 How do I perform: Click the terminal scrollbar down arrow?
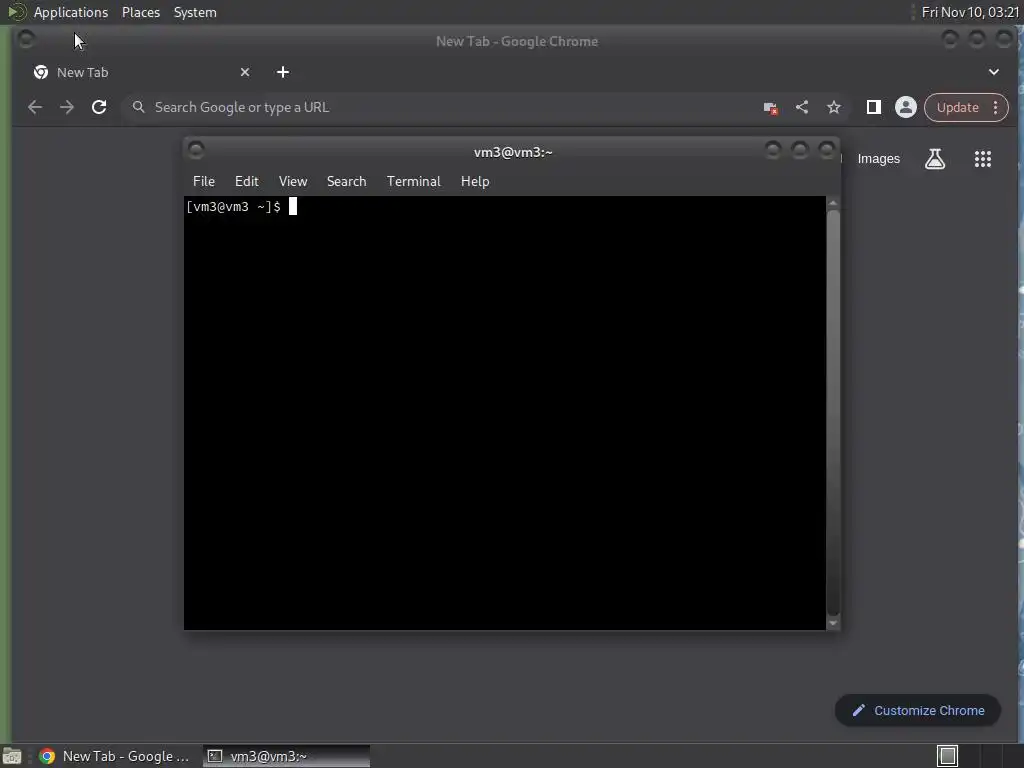[x=833, y=623]
